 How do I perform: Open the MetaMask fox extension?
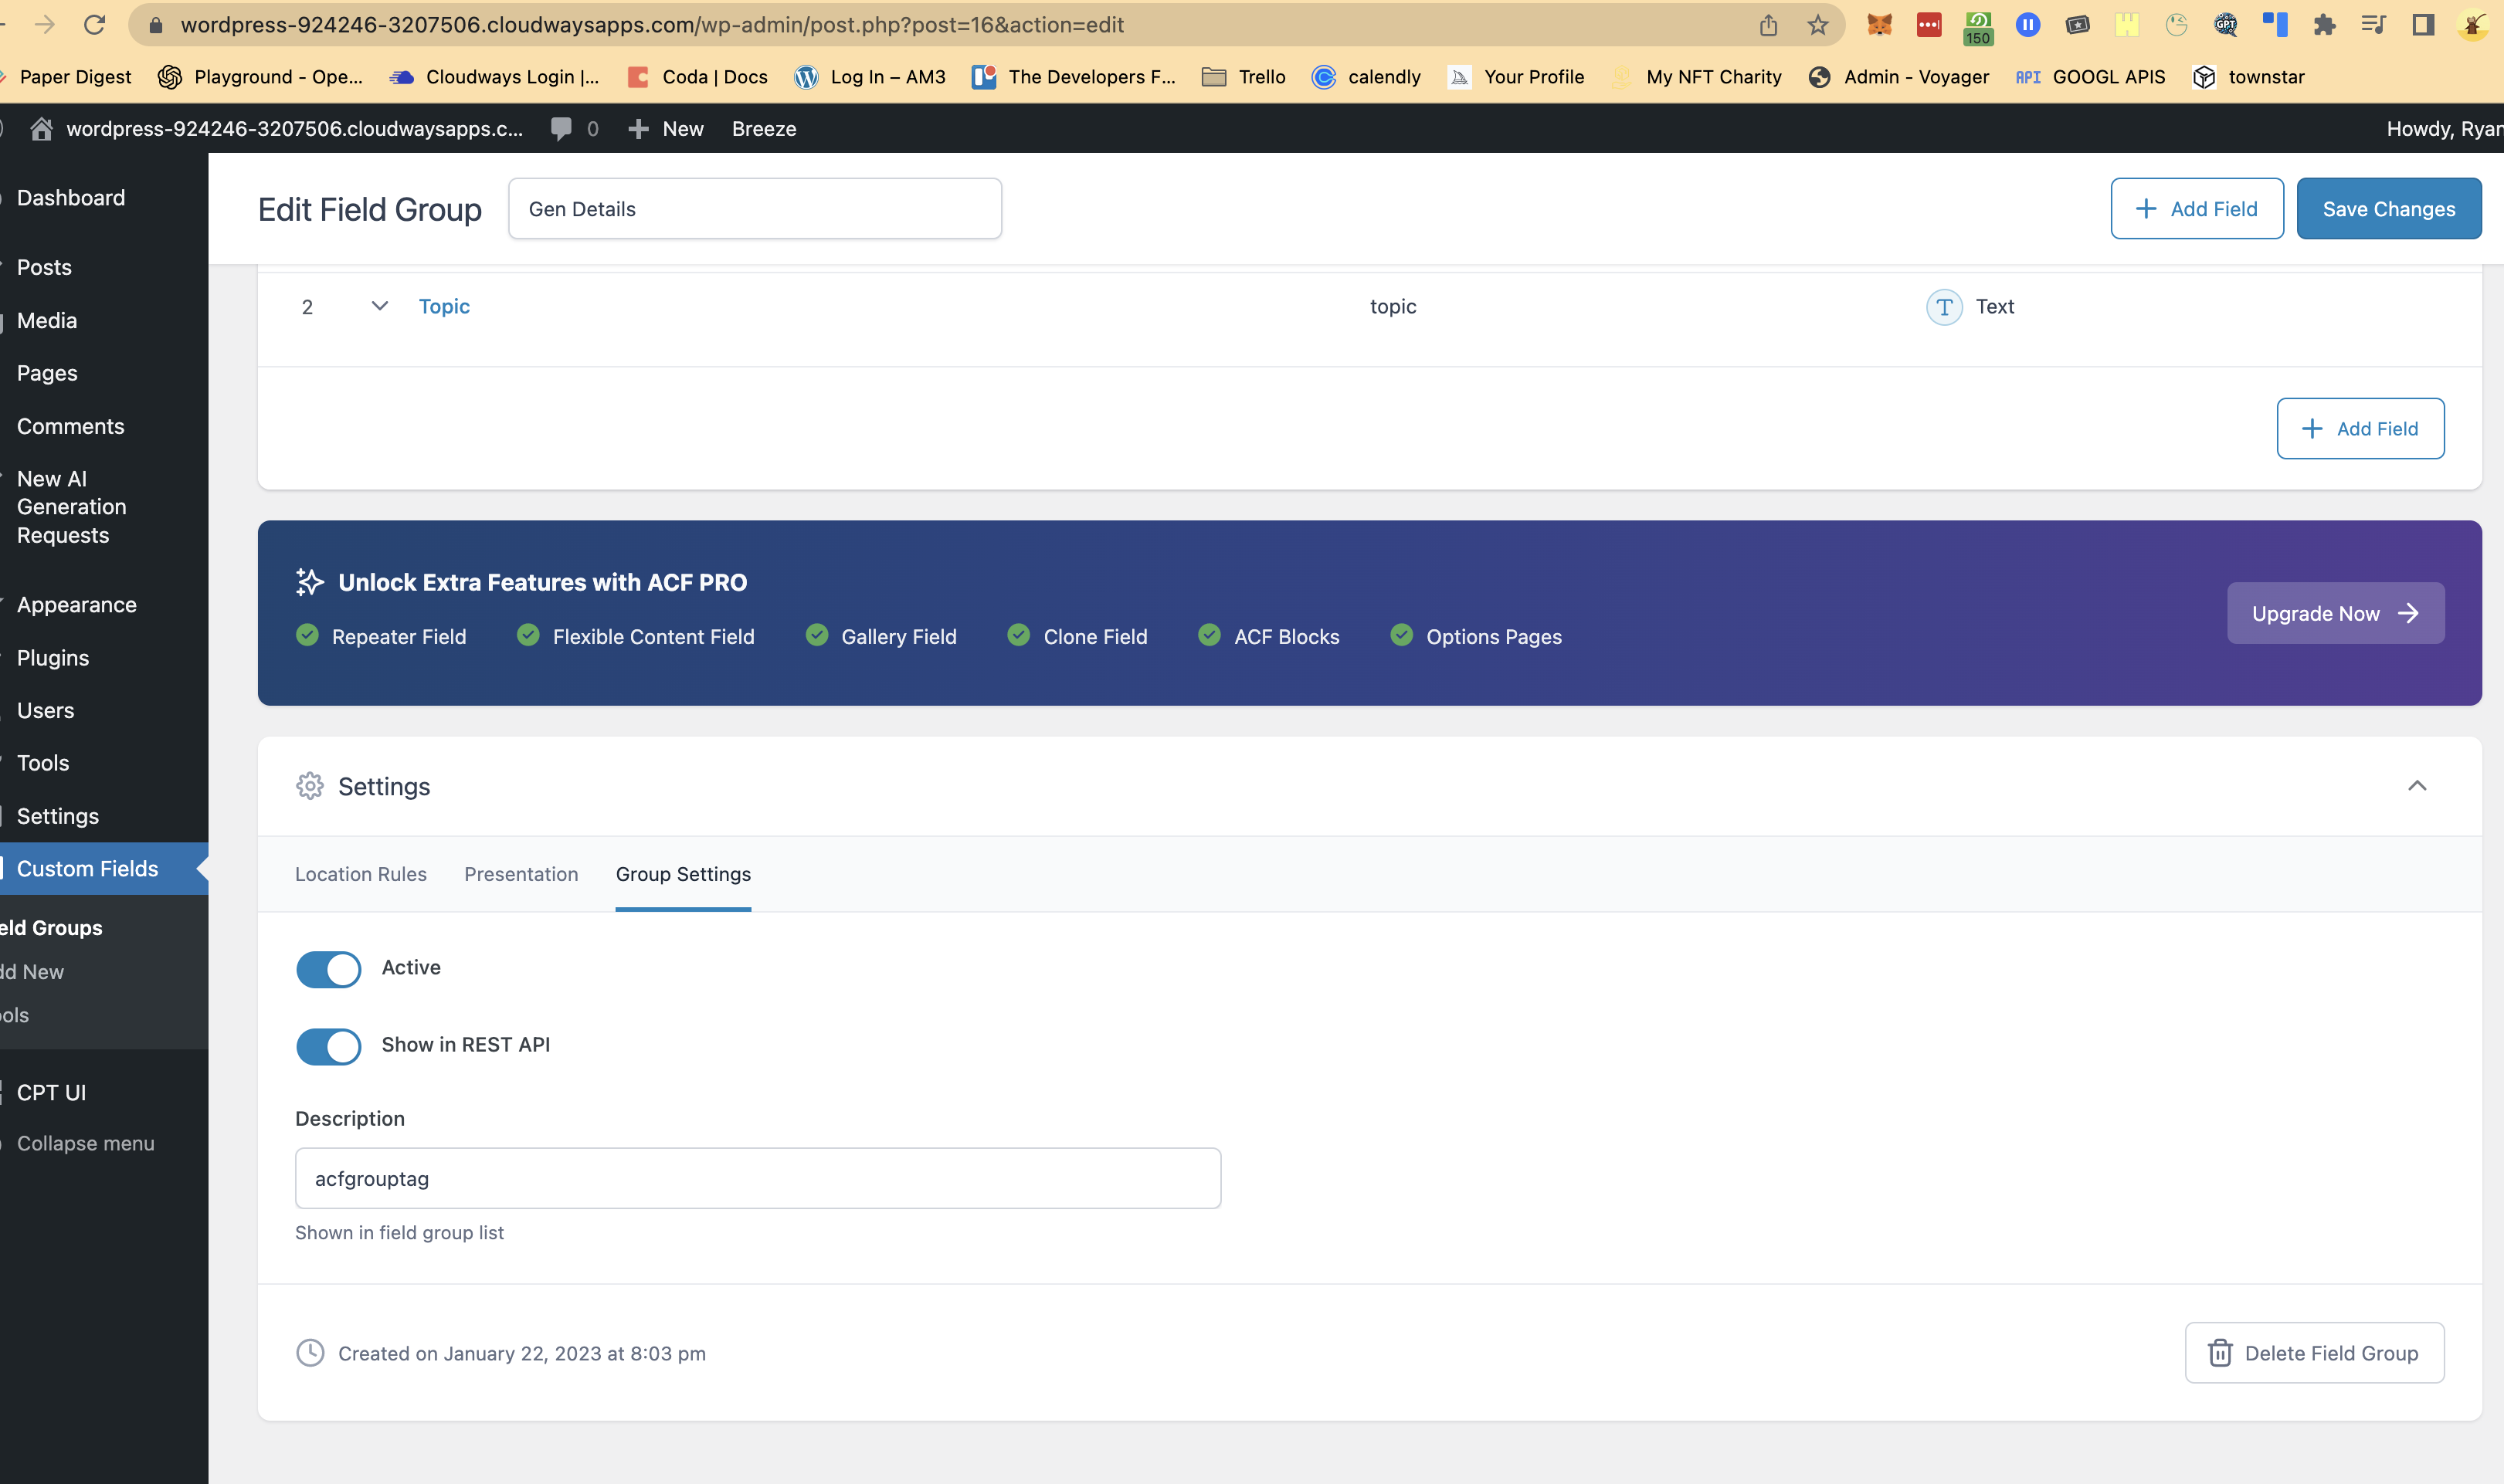point(1880,25)
